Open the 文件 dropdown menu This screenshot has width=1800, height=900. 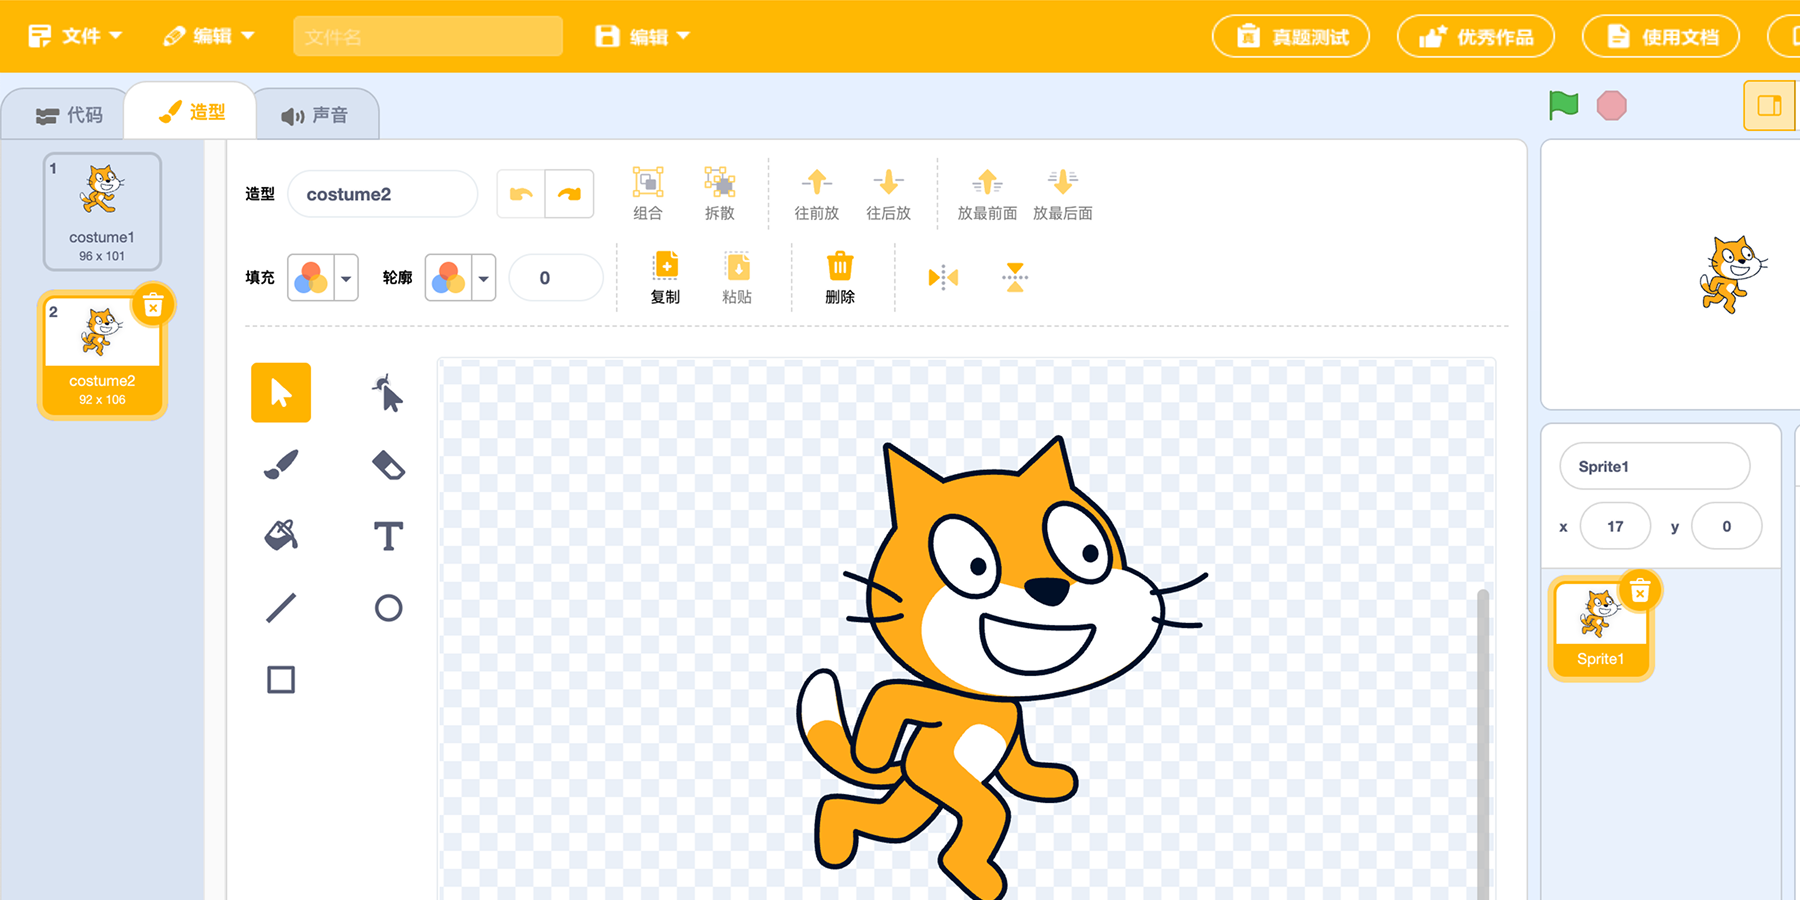(75, 36)
